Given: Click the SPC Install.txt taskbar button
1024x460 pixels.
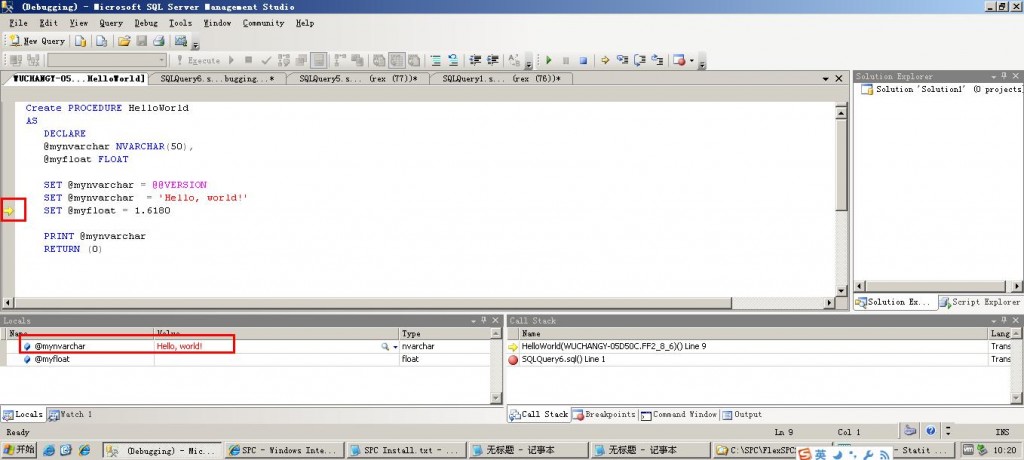Looking at the screenshot, I should coord(406,450).
